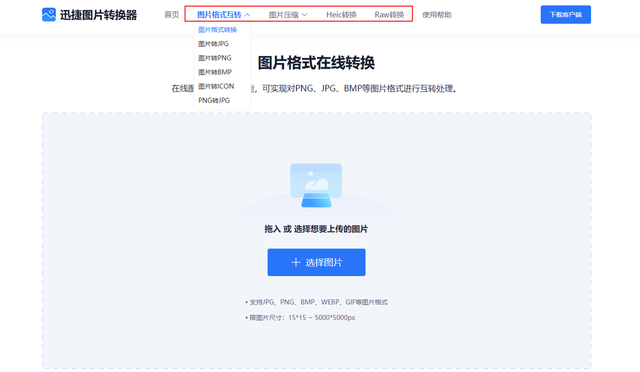Click the image upload illustration icon
The width and height of the screenshot is (640, 372).
pyautogui.click(x=316, y=185)
